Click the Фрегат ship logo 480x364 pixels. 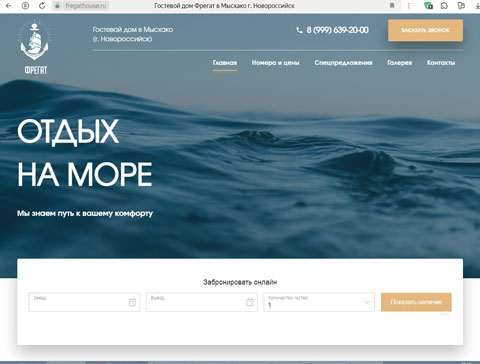point(35,47)
